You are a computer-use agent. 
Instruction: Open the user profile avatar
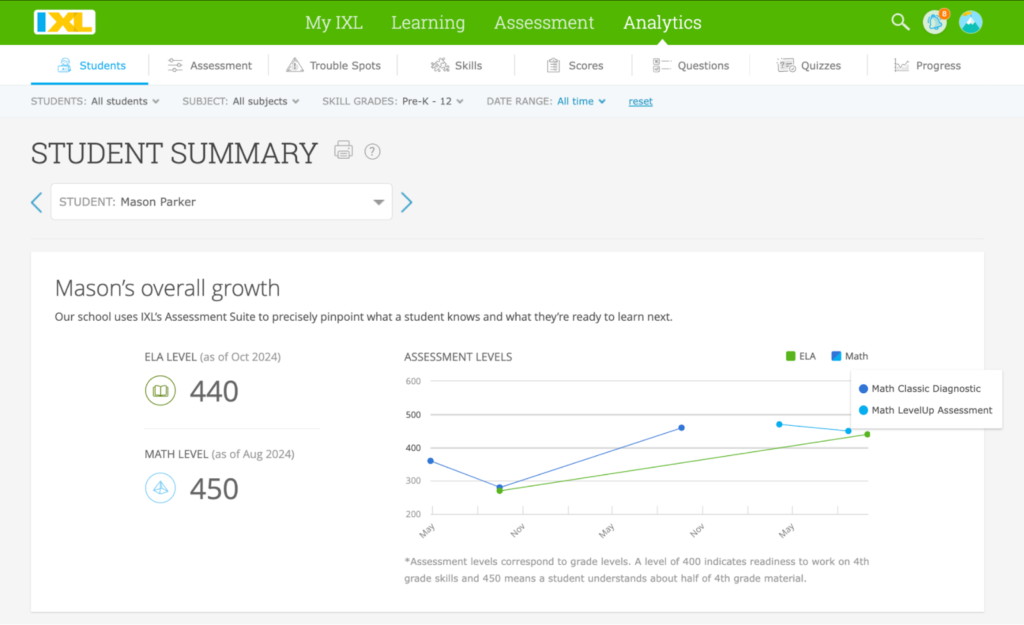(x=970, y=22)
